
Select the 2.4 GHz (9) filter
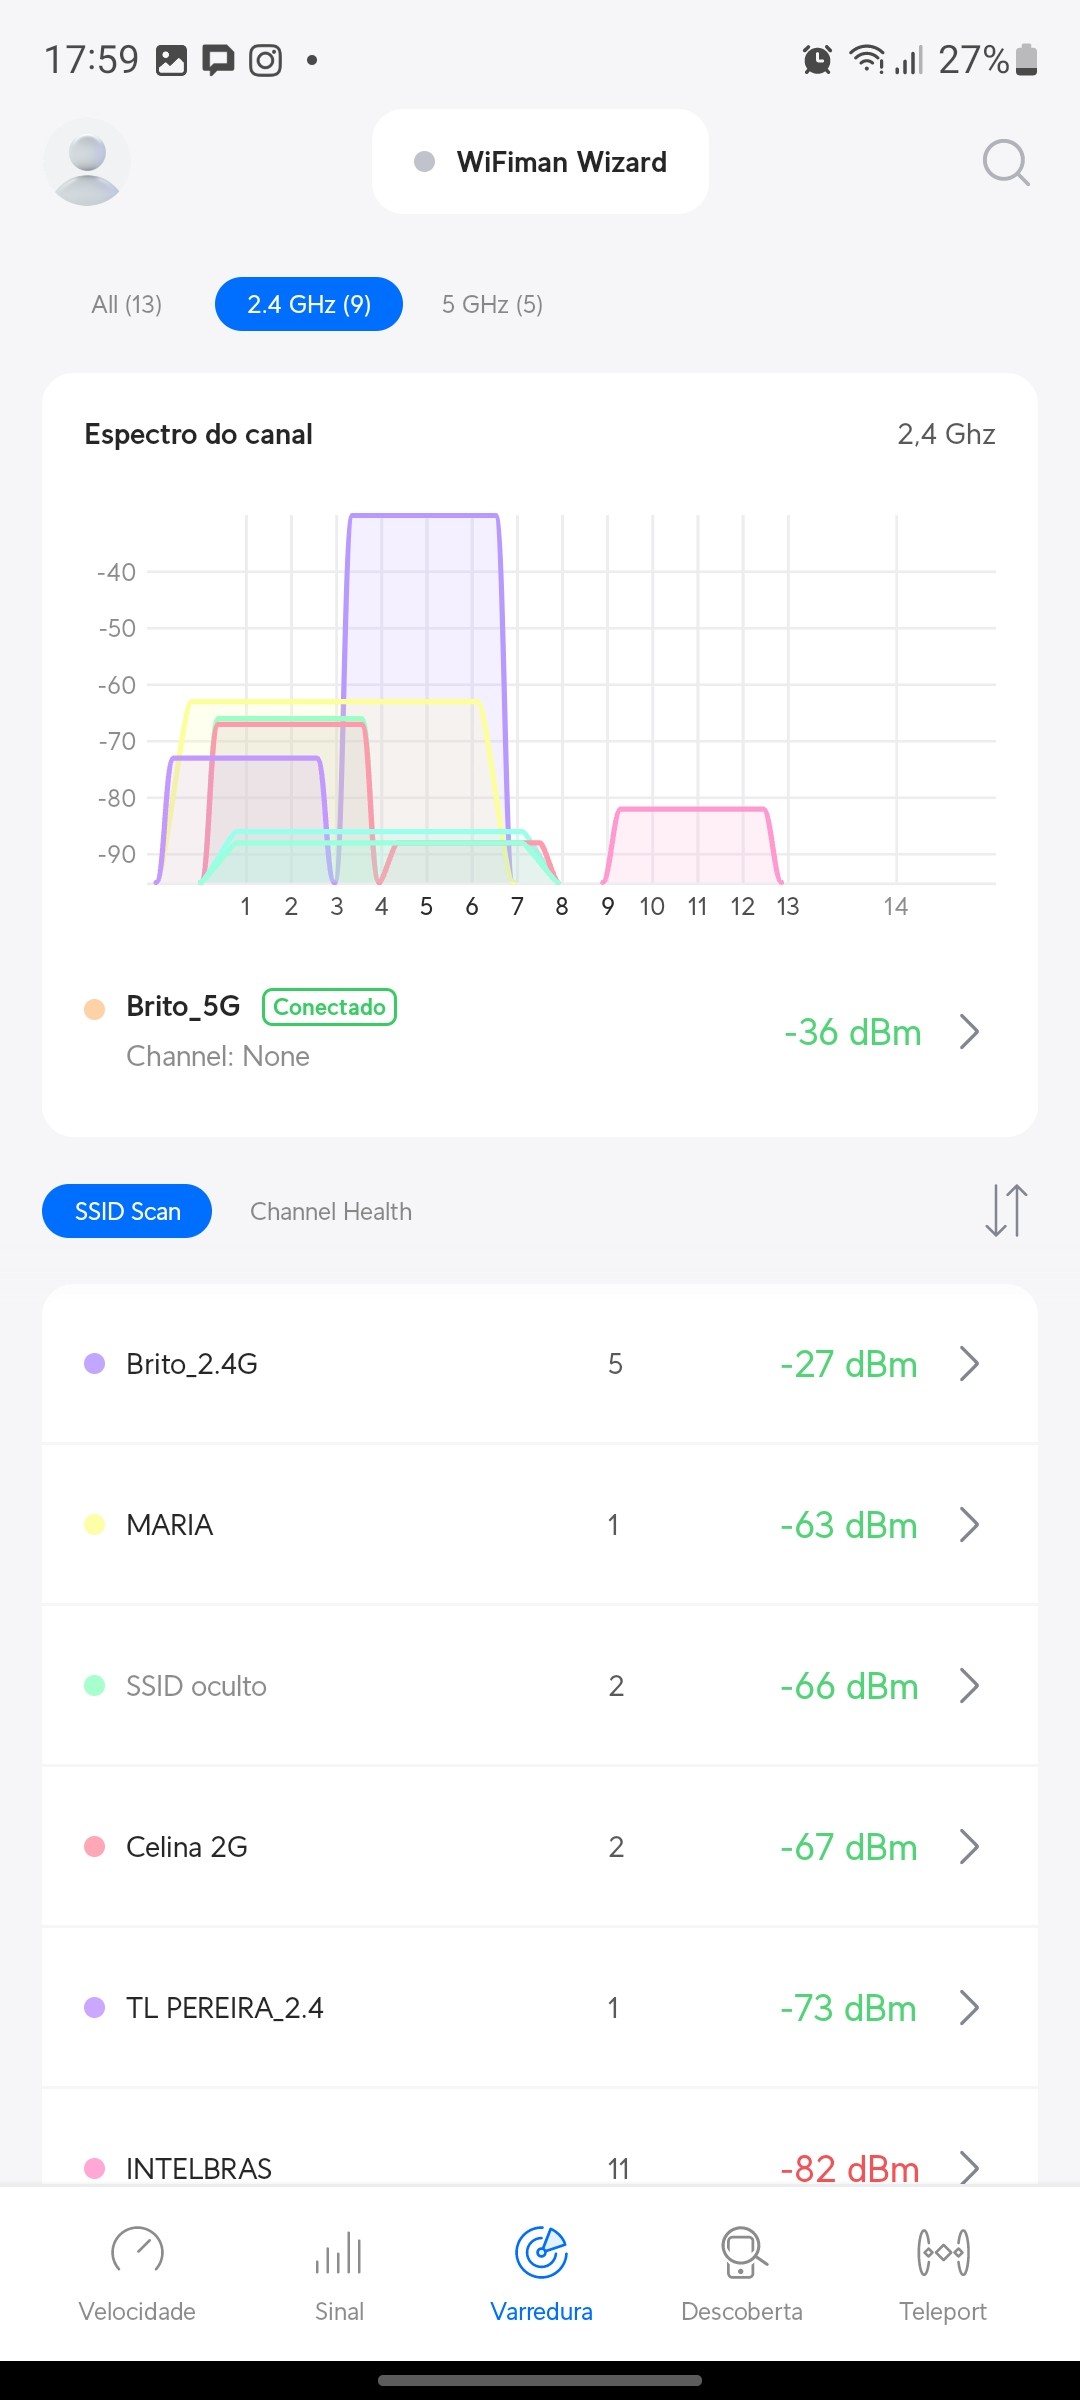coord(309,304)
